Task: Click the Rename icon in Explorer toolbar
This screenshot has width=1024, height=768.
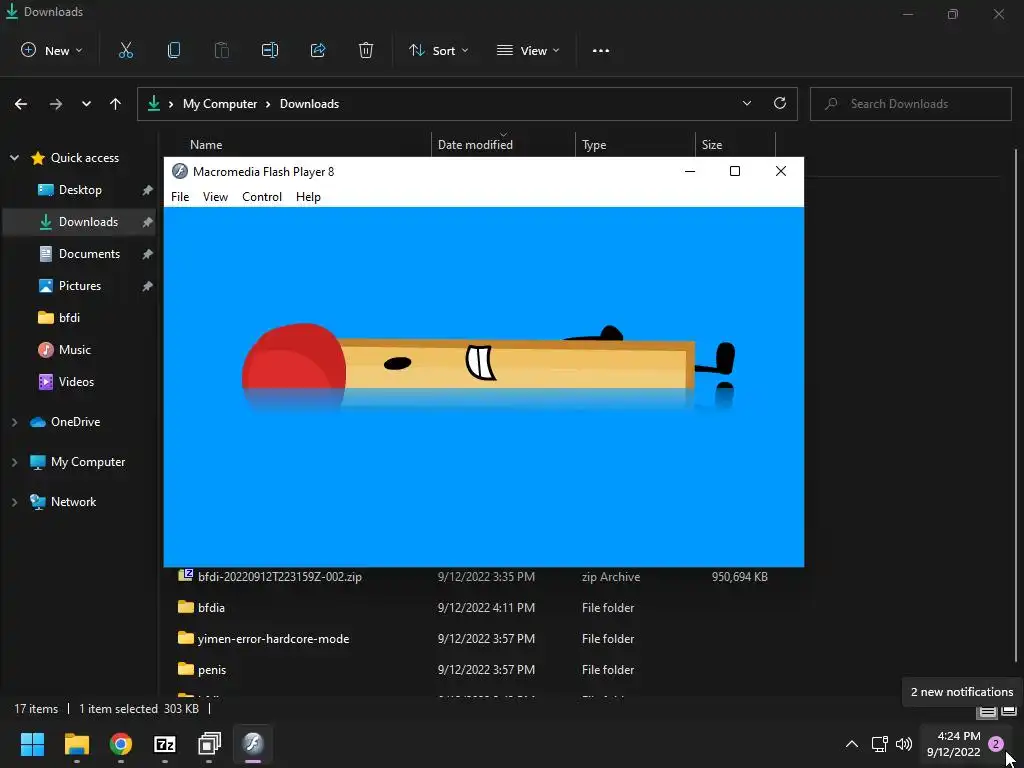Action: 270,50
